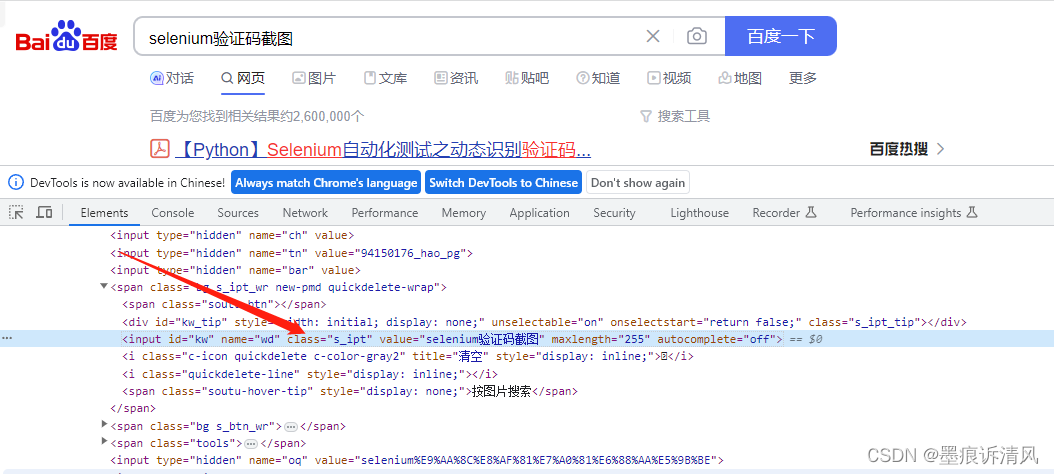
Task: Open the Network tab
Action: point(305,212)
